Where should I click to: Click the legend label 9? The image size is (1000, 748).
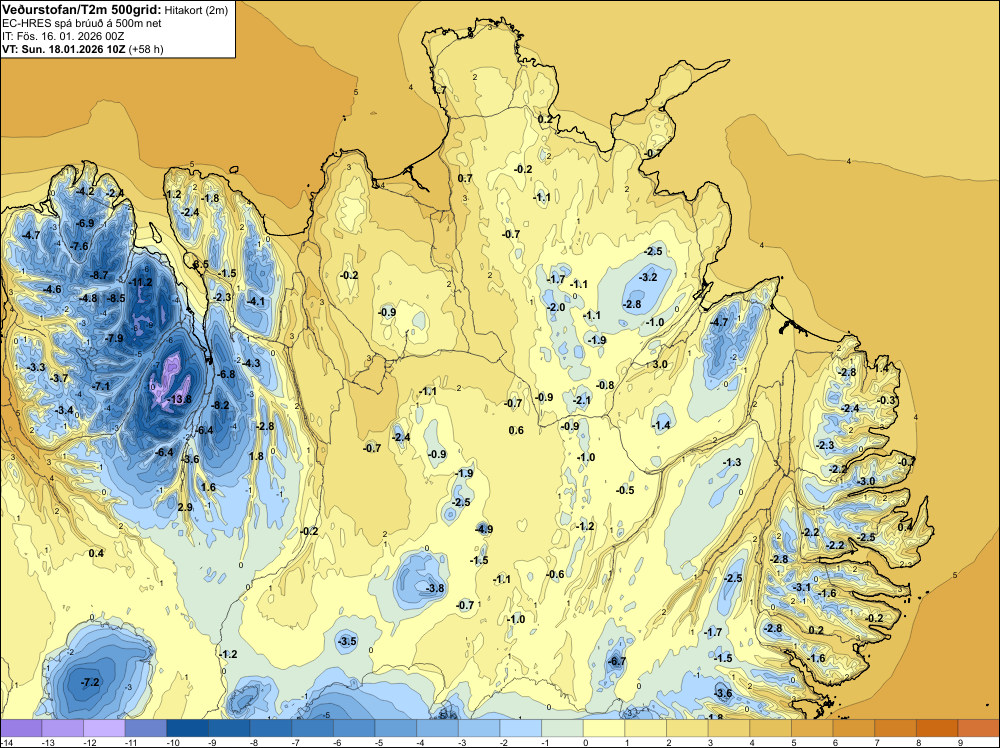tap(960, 742)
